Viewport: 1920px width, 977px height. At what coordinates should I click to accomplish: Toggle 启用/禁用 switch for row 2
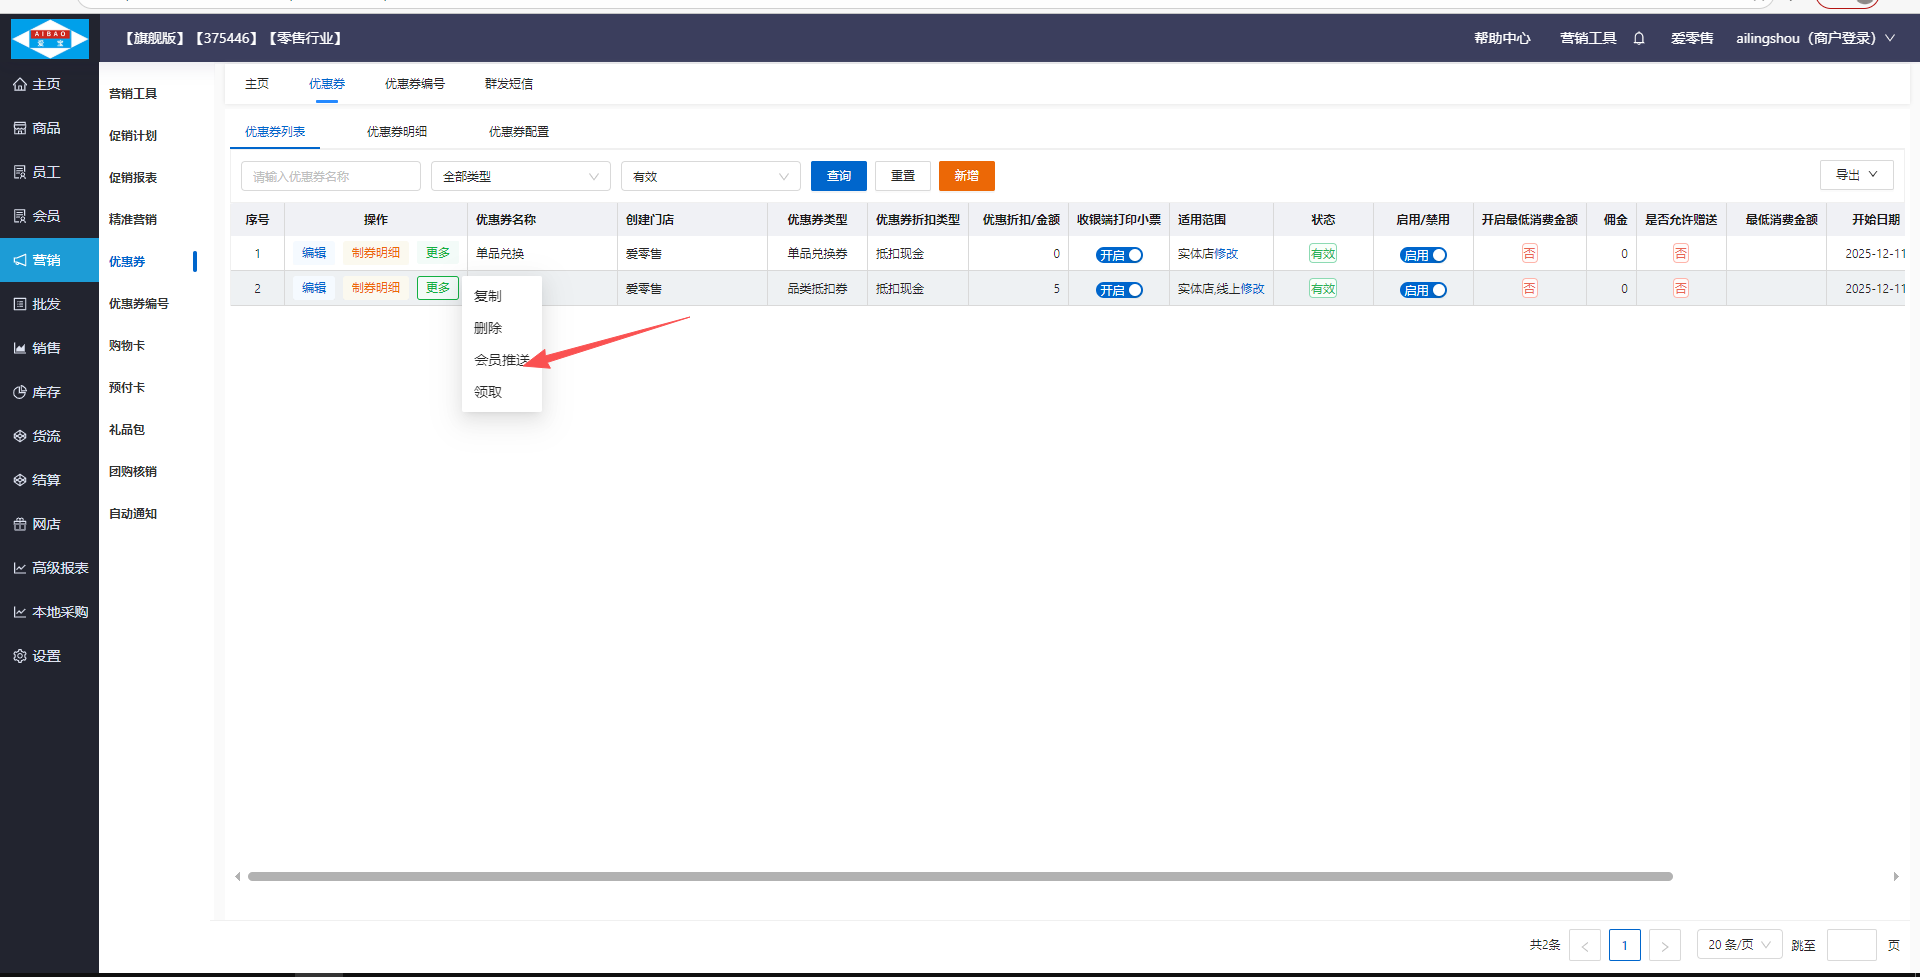point(1423,290)
